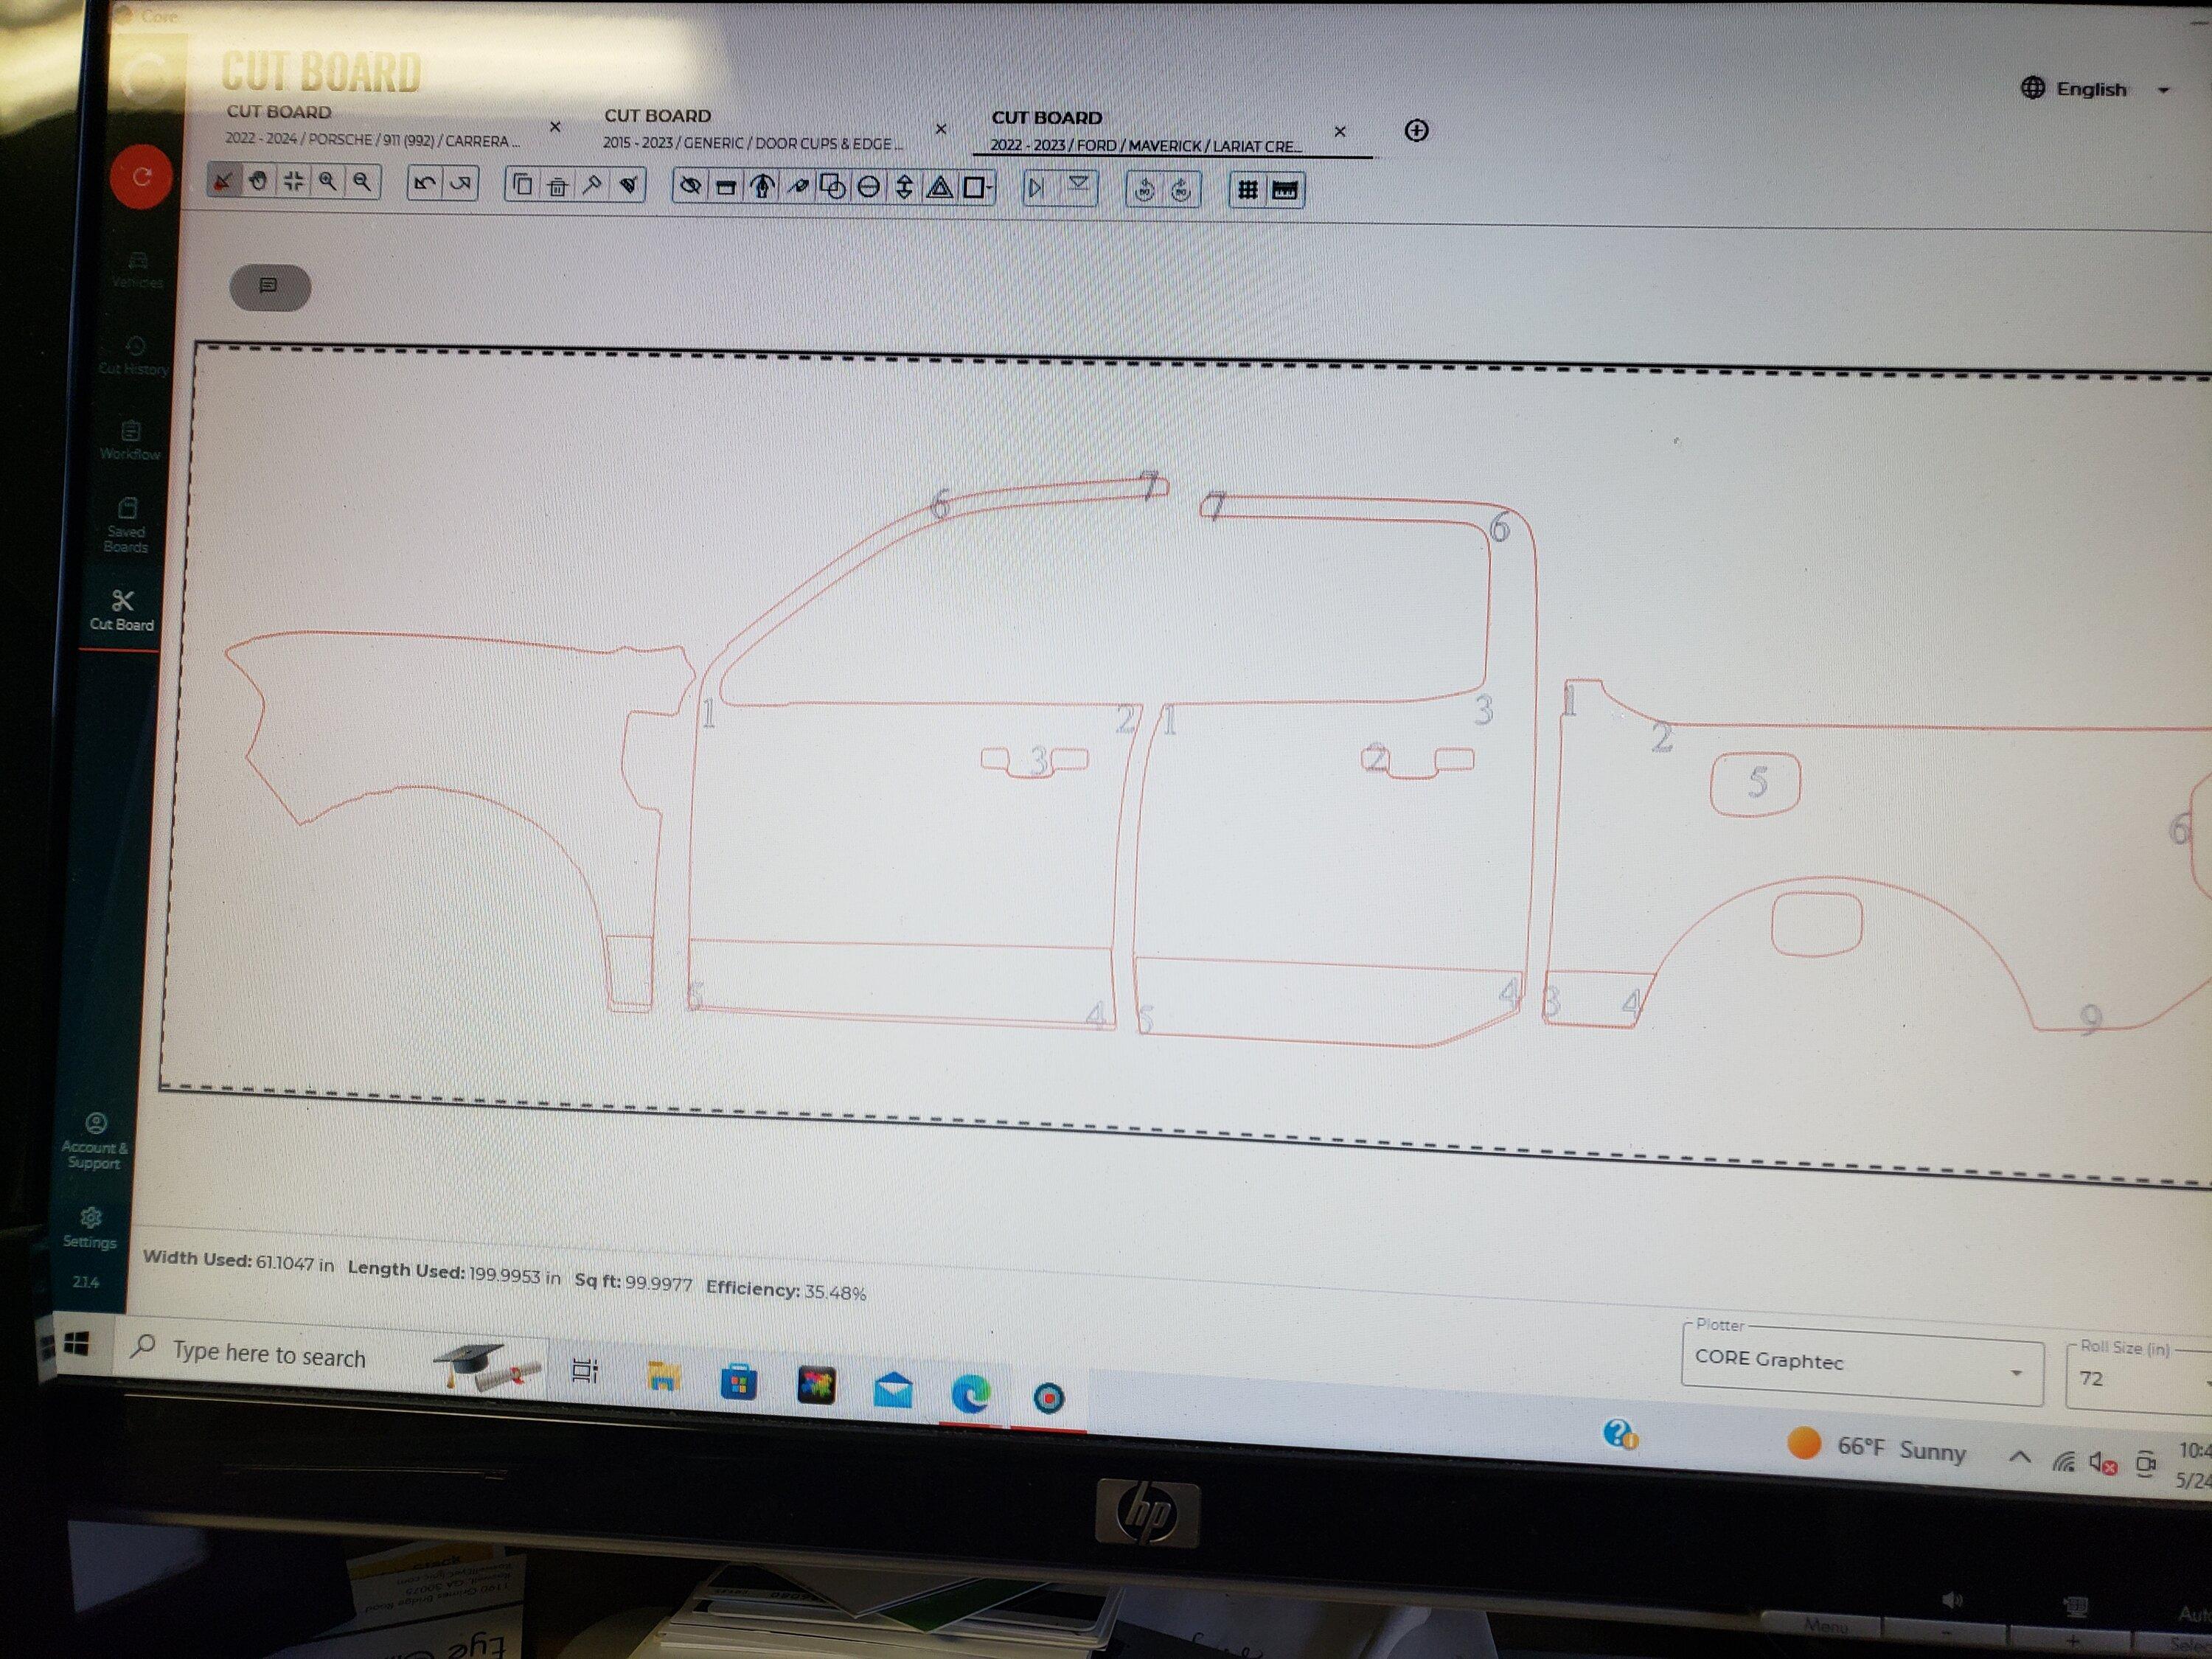
Task: Click the pin tool icon
Action: coord(592,185)
